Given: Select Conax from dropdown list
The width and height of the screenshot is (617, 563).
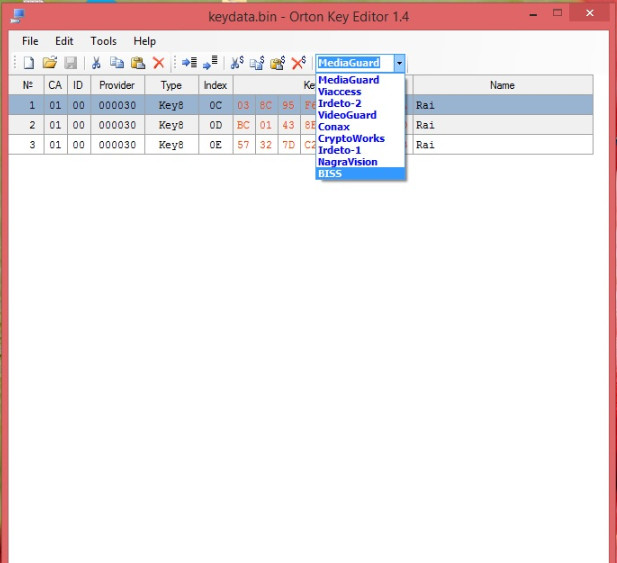Looking at the screenshot, I should 360,127.
